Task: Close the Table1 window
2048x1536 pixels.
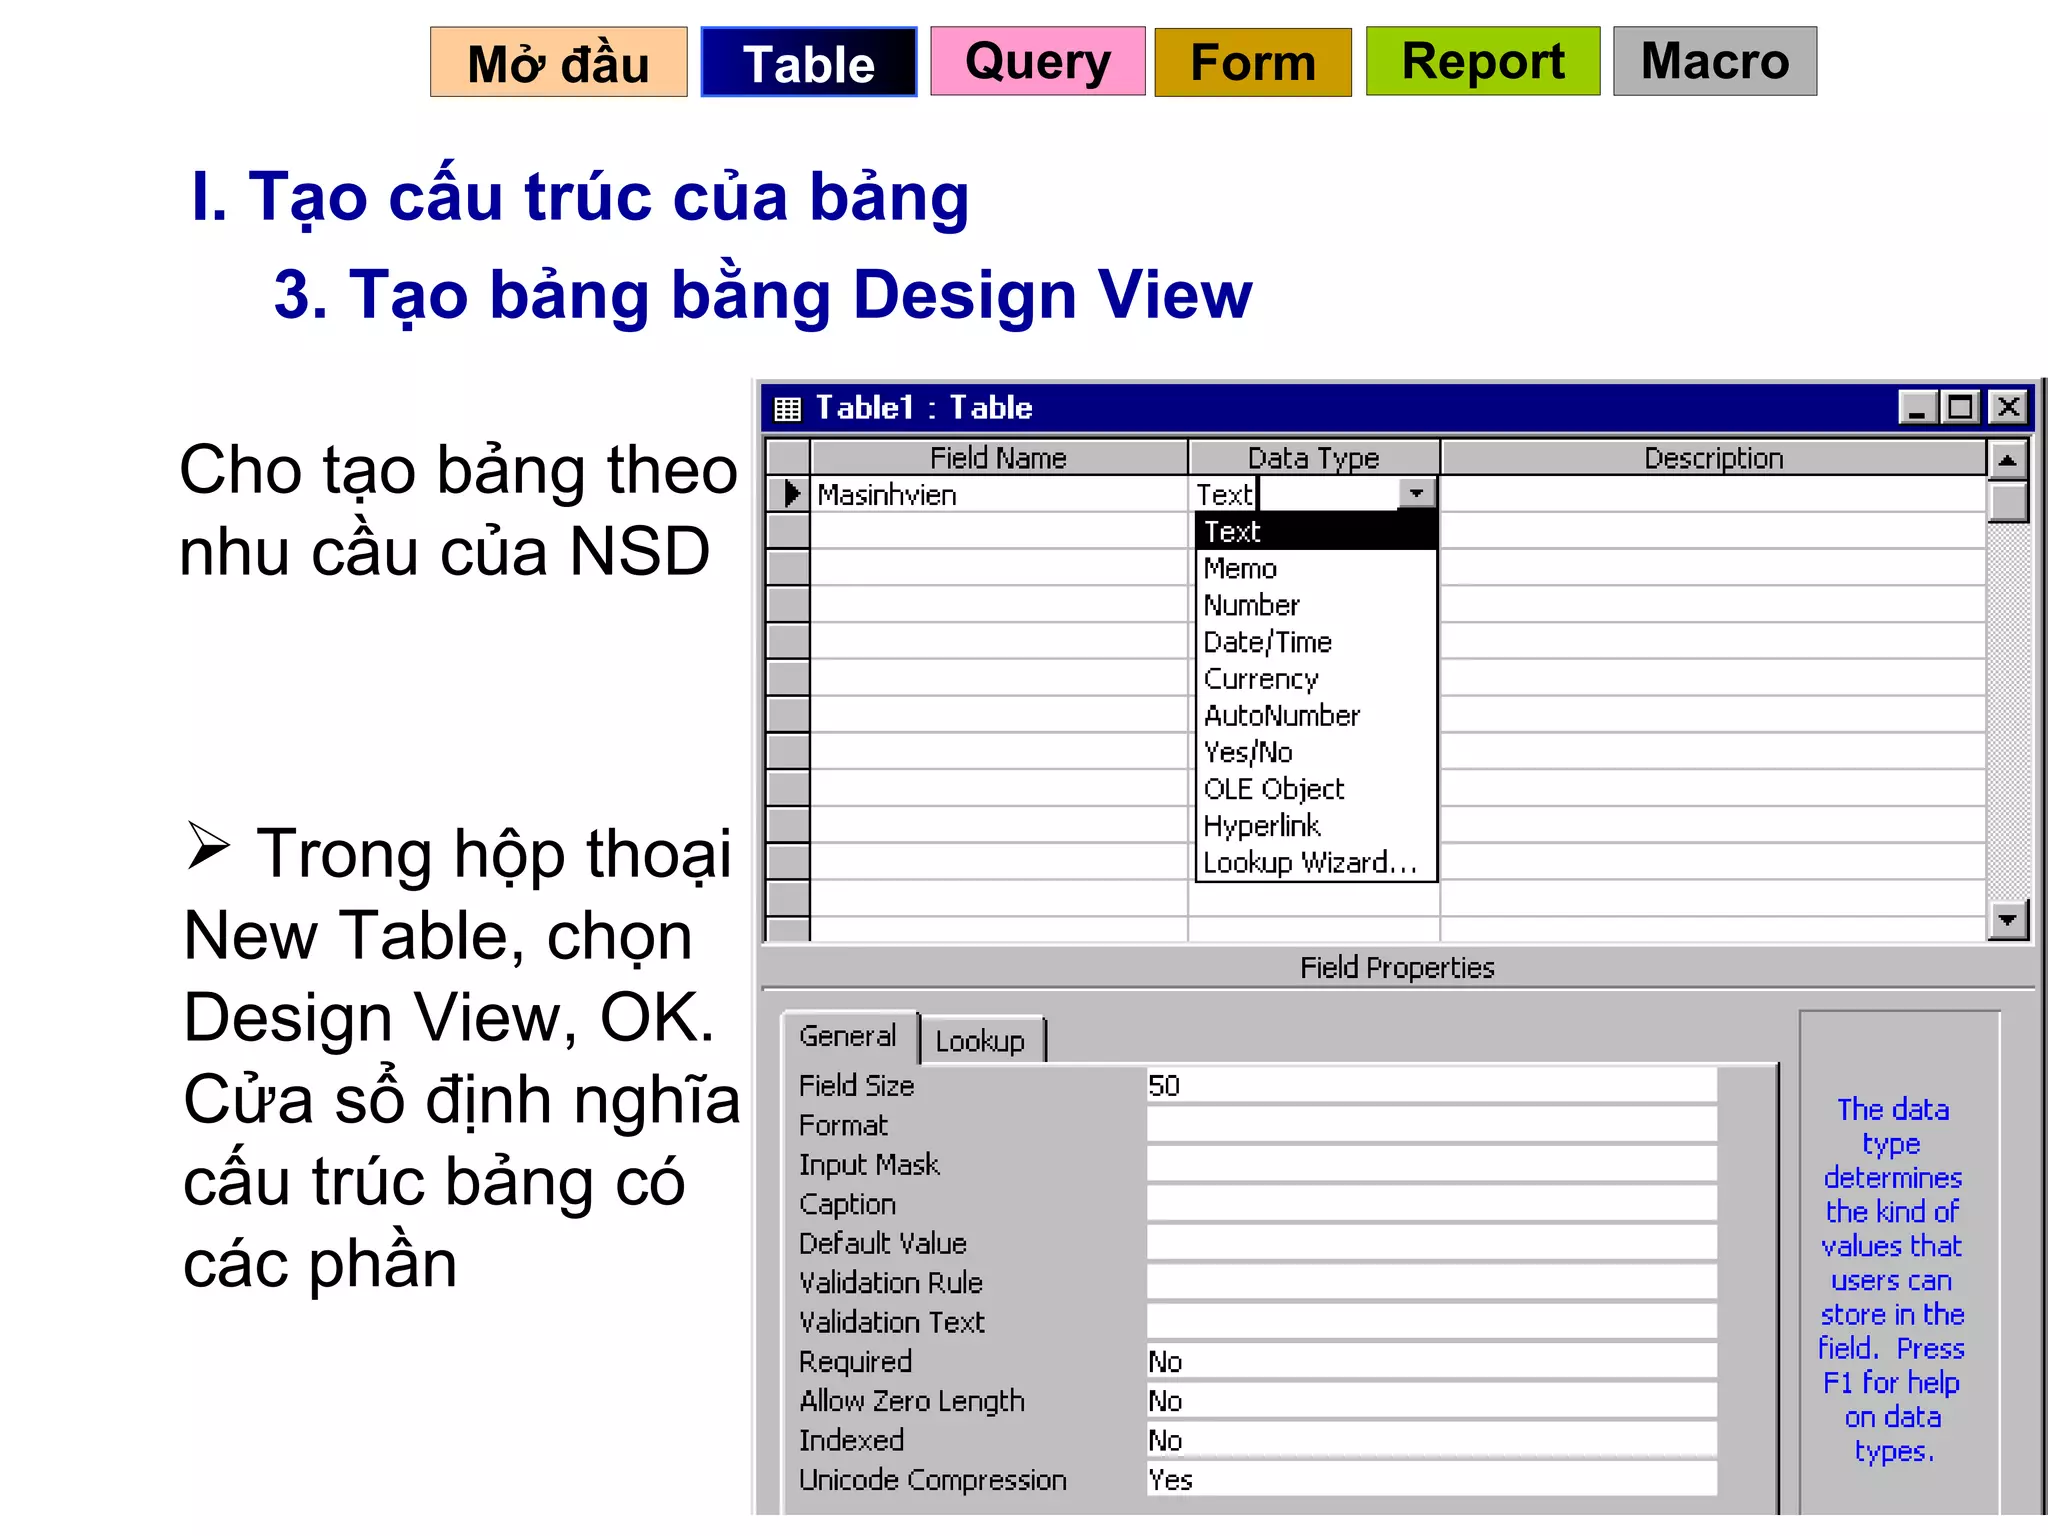Action: [x=2007, y=408]
